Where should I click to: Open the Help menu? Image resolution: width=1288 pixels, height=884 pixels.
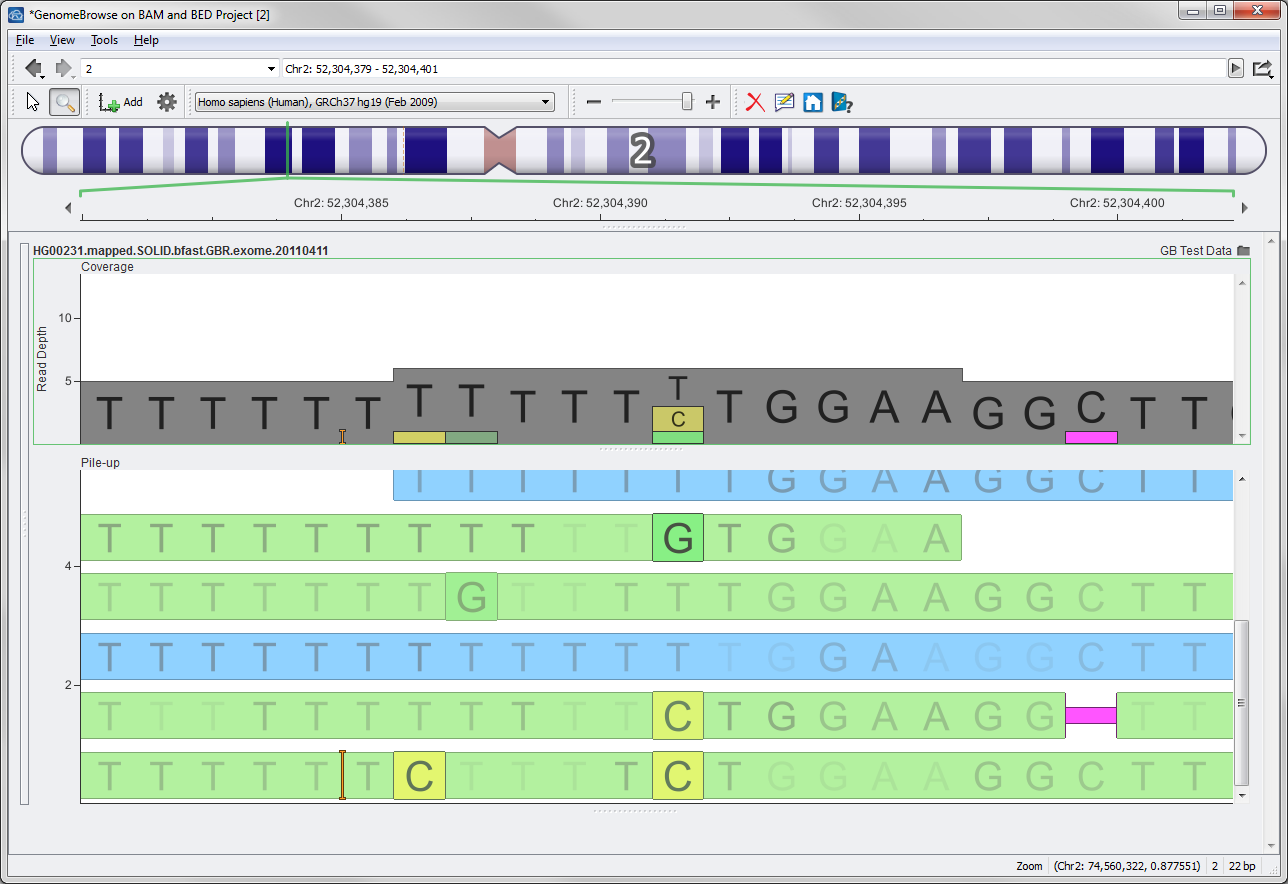[146, 40]
